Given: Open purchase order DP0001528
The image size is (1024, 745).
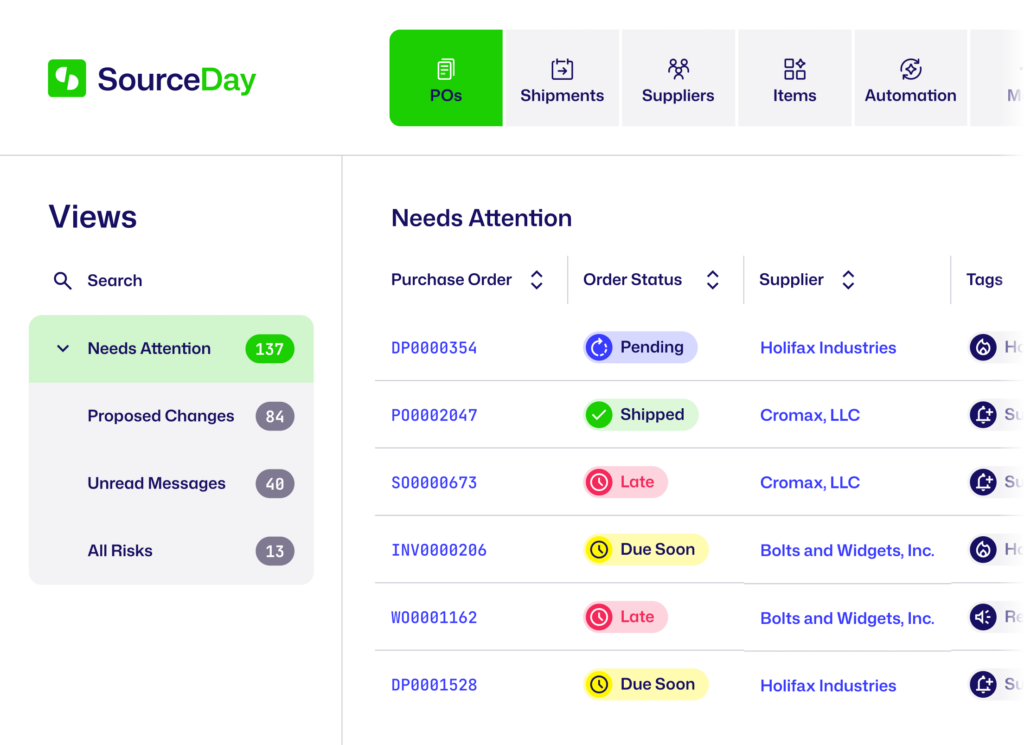Looking at the screenshot, I should point(434,685).
